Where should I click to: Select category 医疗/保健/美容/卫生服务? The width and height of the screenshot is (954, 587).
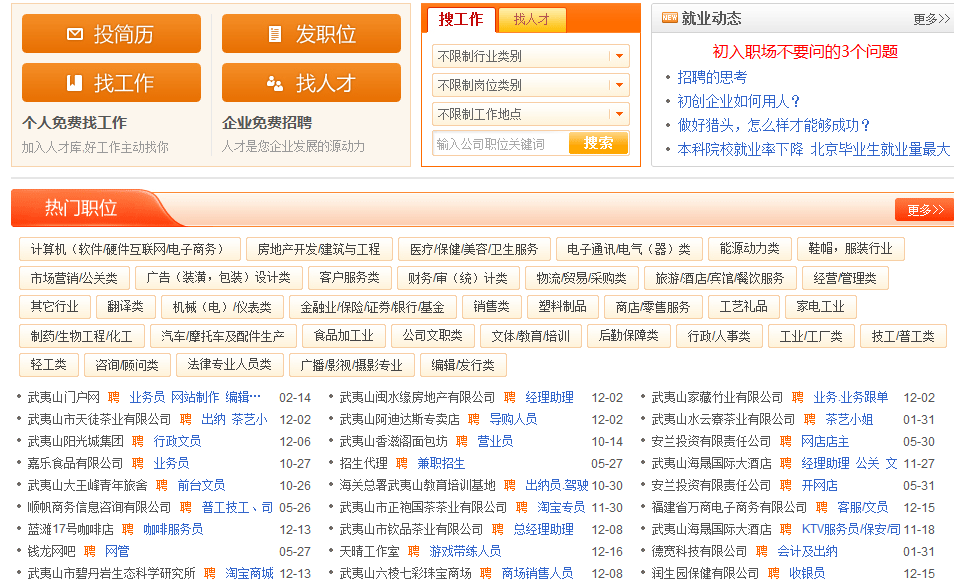(474, 249)
